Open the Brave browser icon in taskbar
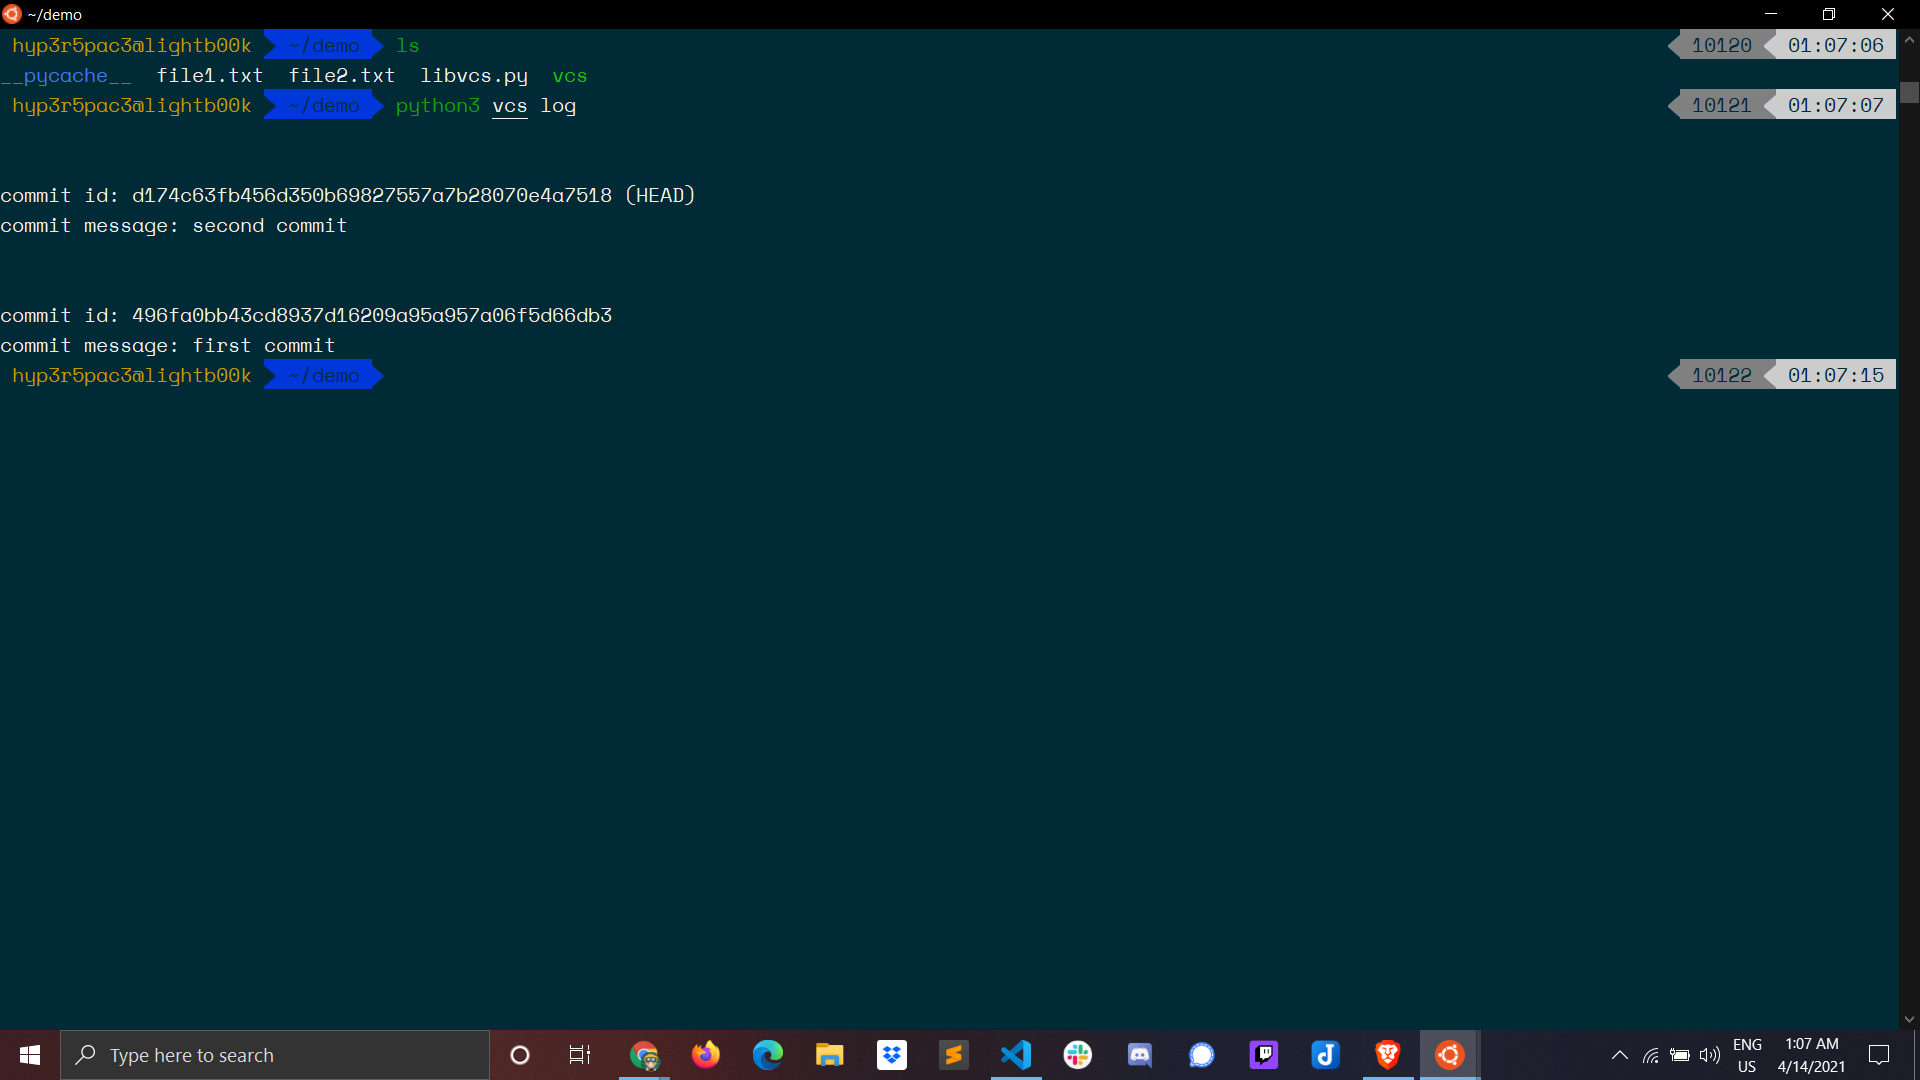The height and width of the screenshot is (1080, 1920). (1386, 1055)
